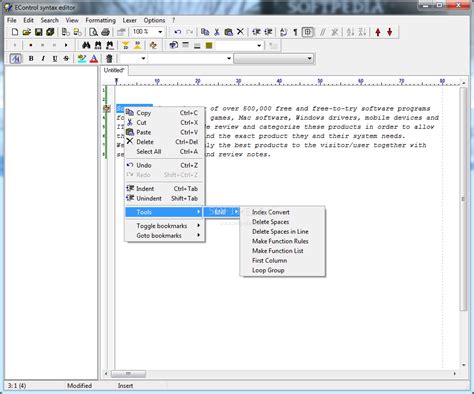The width and height of the screenshot is (474, 394).
Task: Toggle underline formatting
Action: (55, 59)
